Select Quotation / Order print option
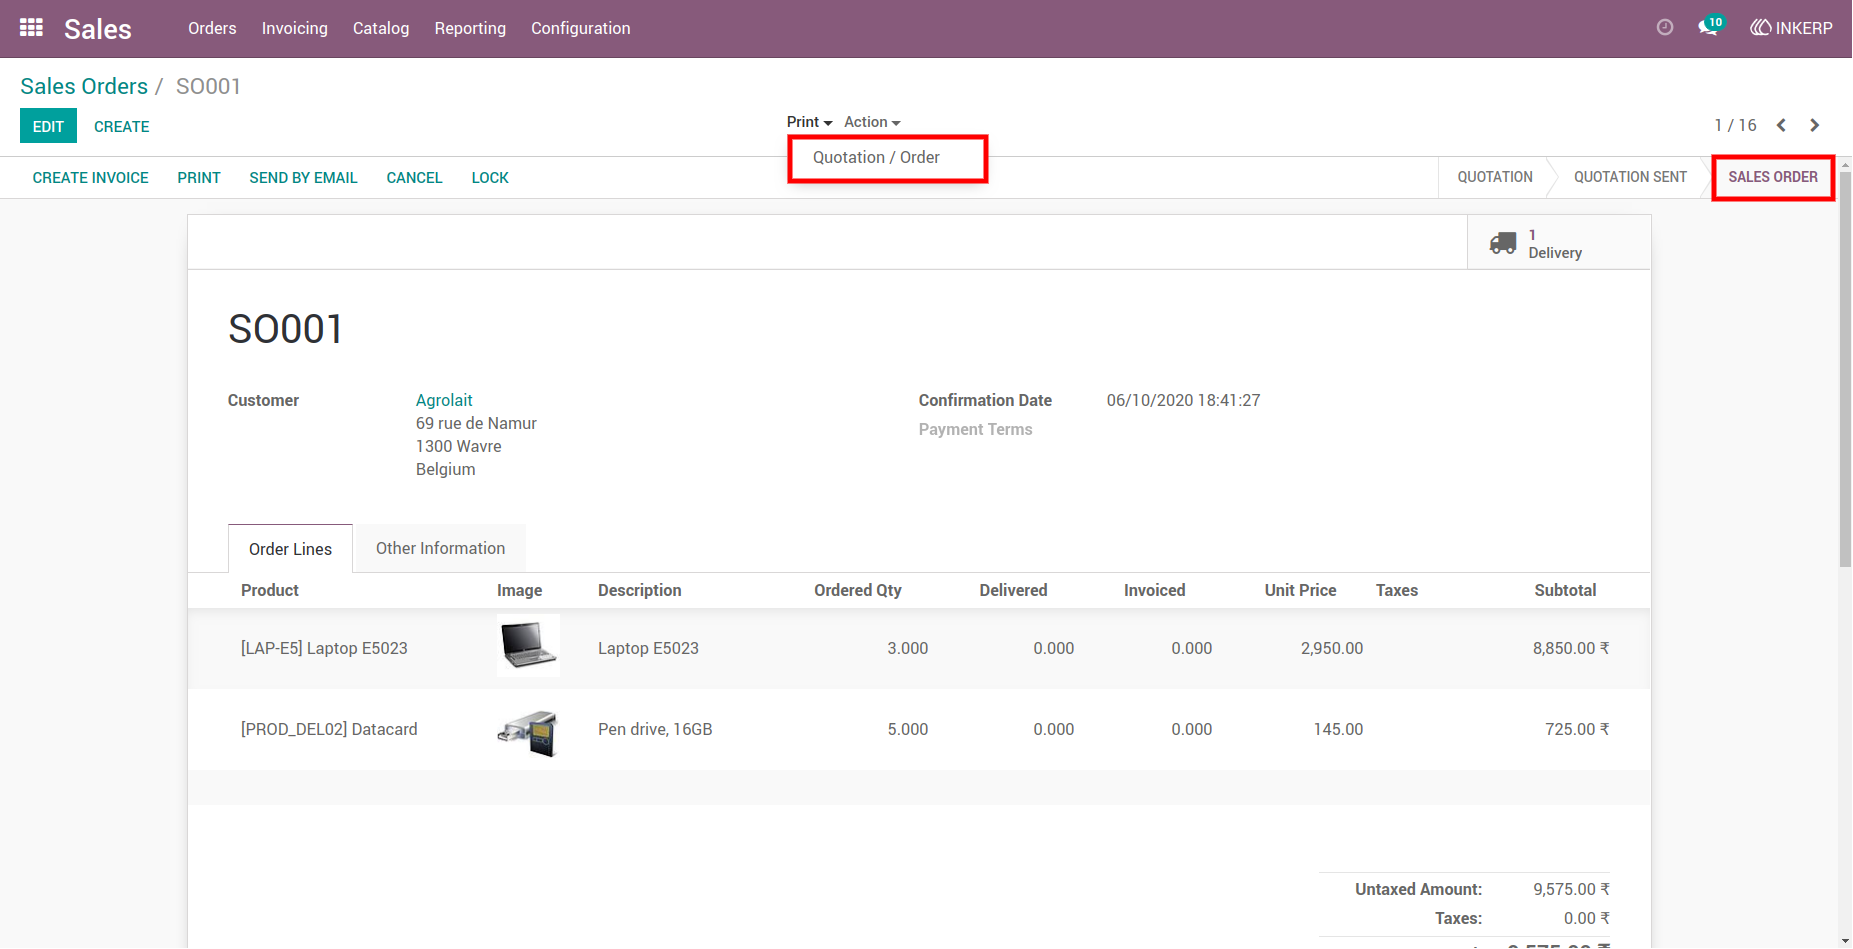This screenshot has width=1853, height=949. click(x=876, y=157)
